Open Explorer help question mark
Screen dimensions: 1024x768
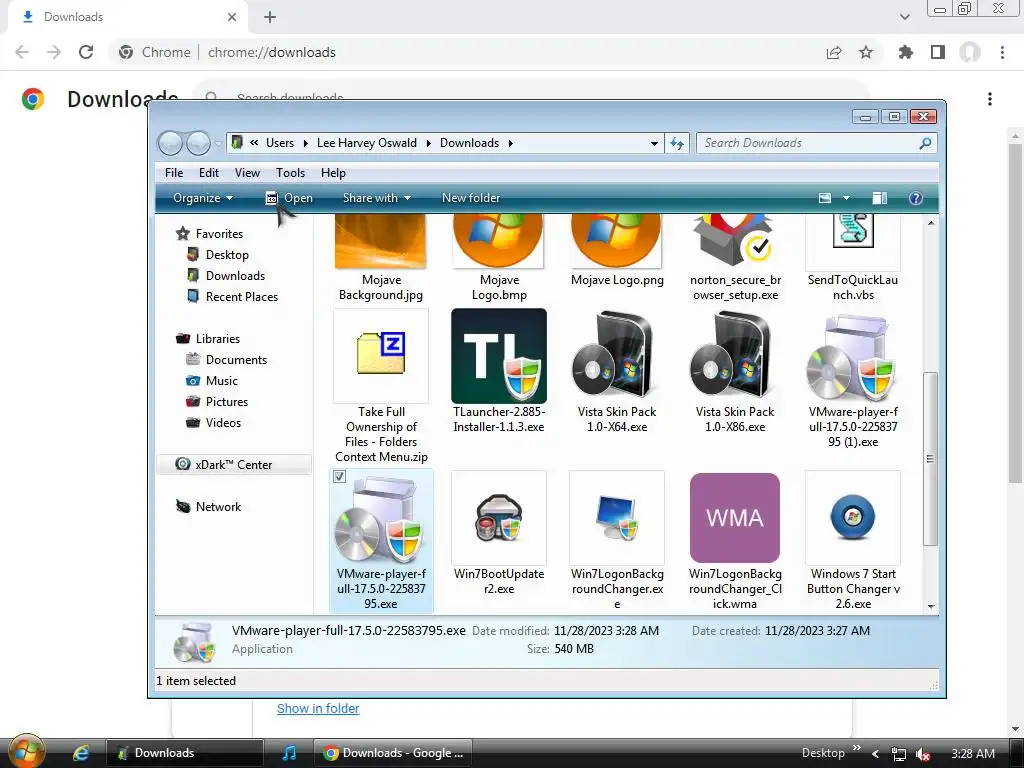[916, 198]
